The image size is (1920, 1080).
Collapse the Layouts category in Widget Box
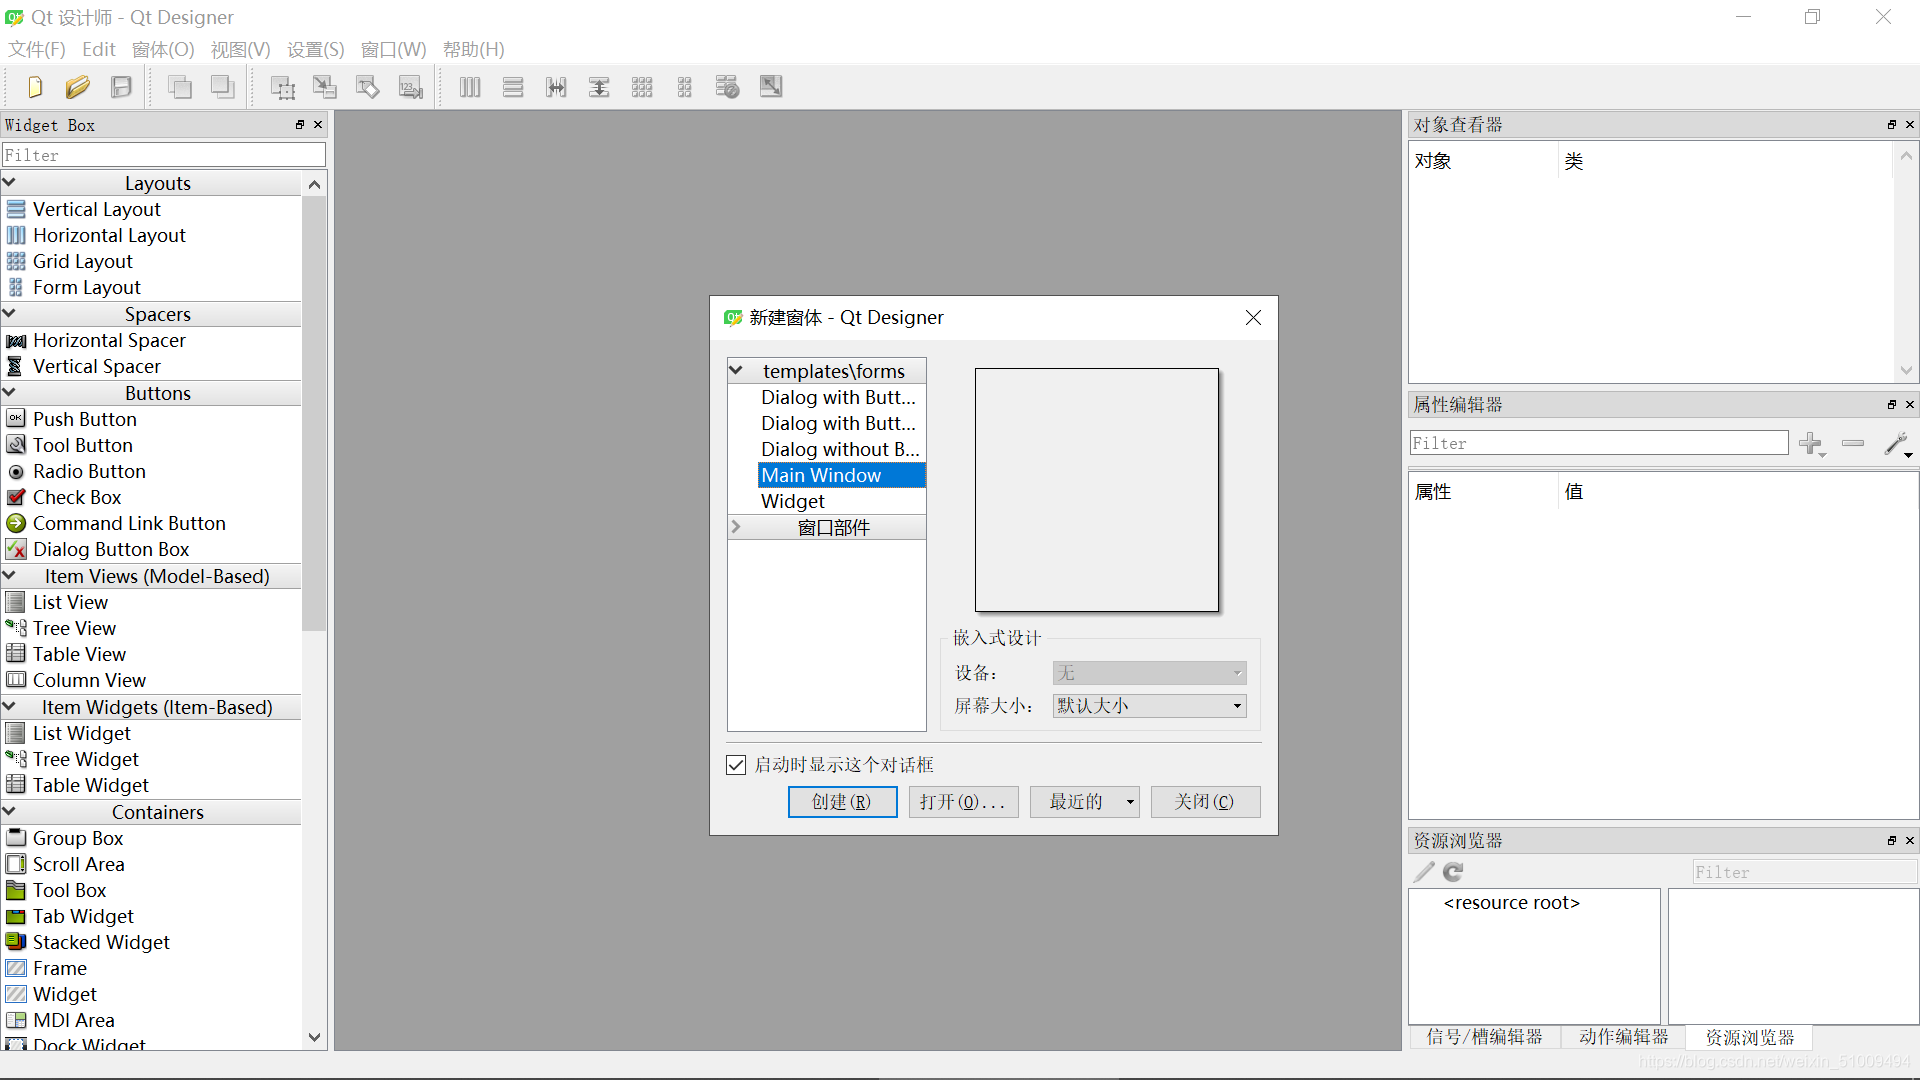pyautogui.click(x=9, y=182)
